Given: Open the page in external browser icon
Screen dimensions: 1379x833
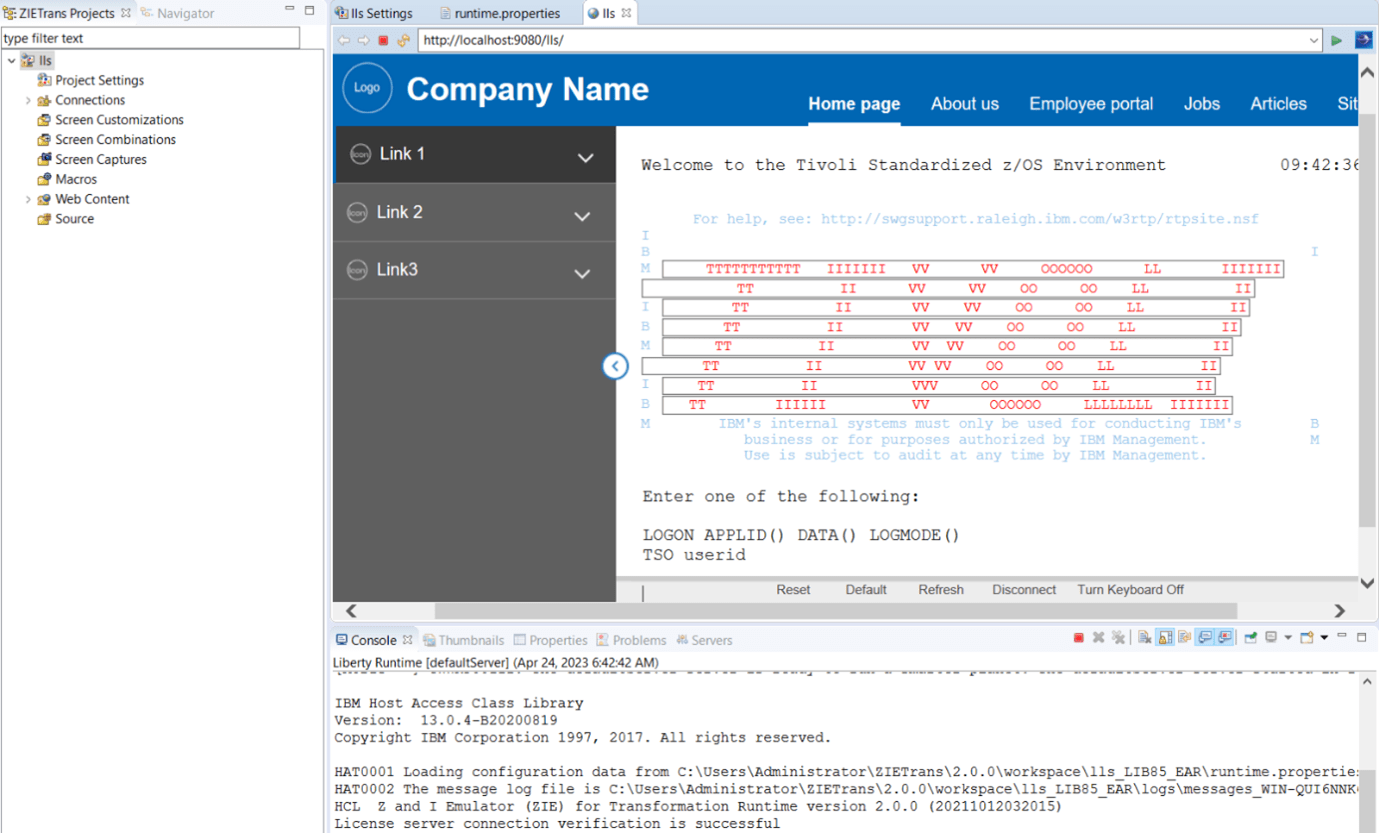Looking at the screenshot, I should coord(1363,40).
